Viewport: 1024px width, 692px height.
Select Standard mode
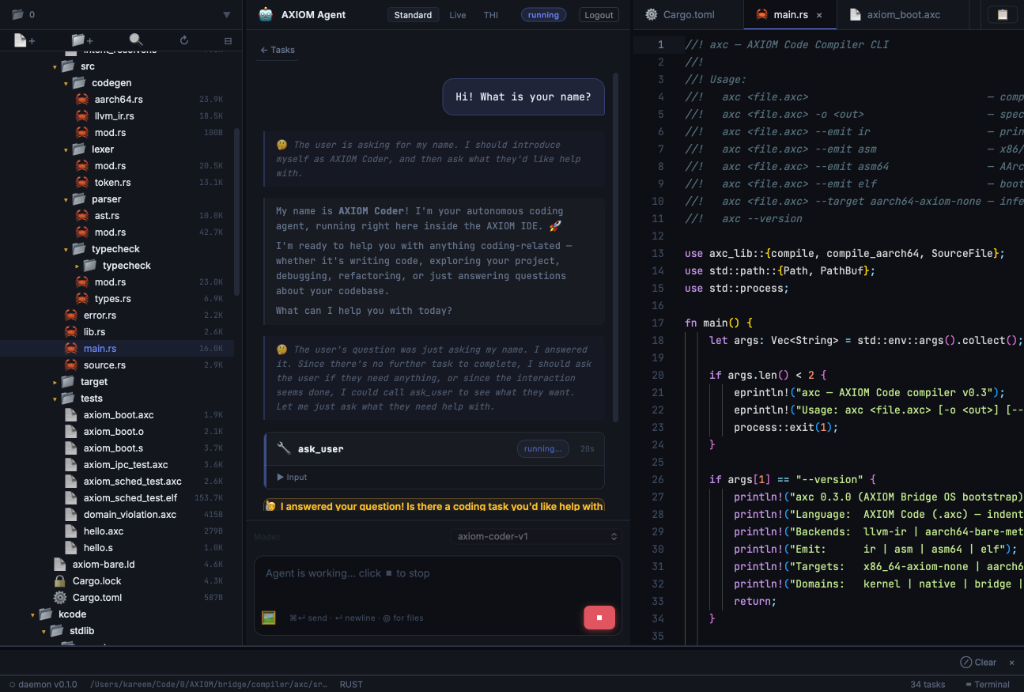coord(413,14)
